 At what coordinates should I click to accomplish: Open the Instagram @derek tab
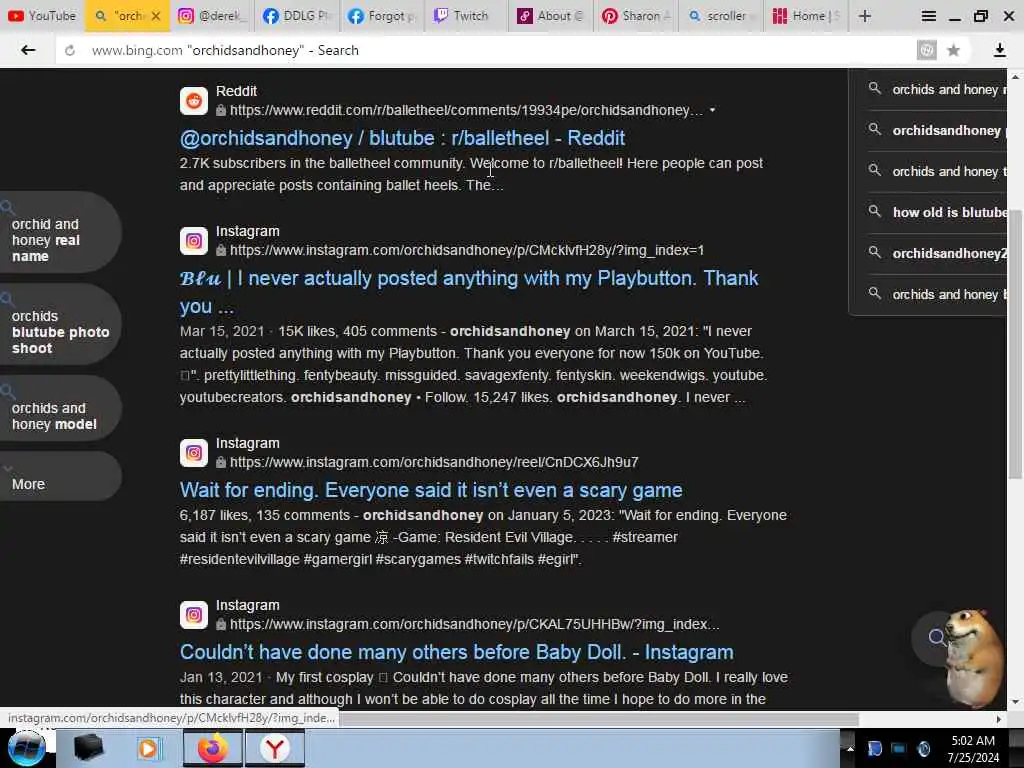click(x=212, y=16)
